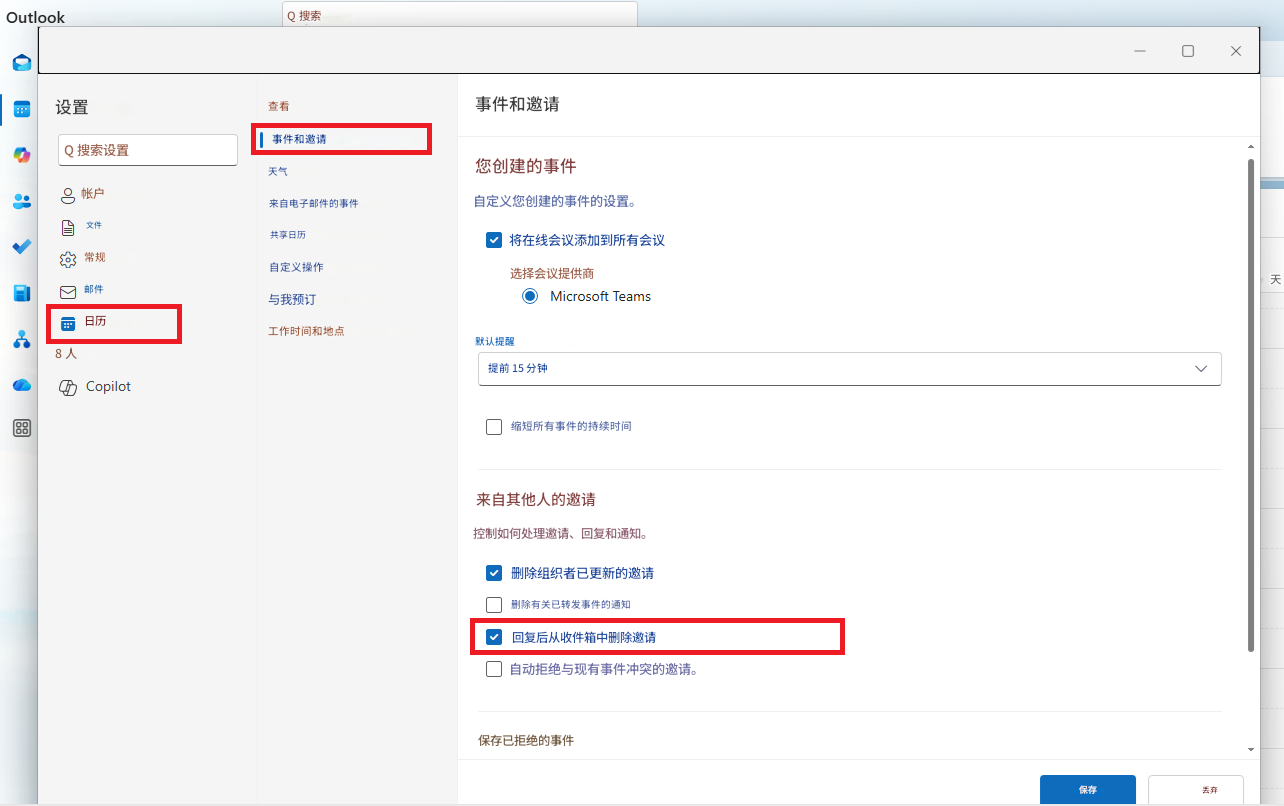Click the 日历 calendar icon in settings
This screenshot has height=806, width=1284.
click(68, 323)
